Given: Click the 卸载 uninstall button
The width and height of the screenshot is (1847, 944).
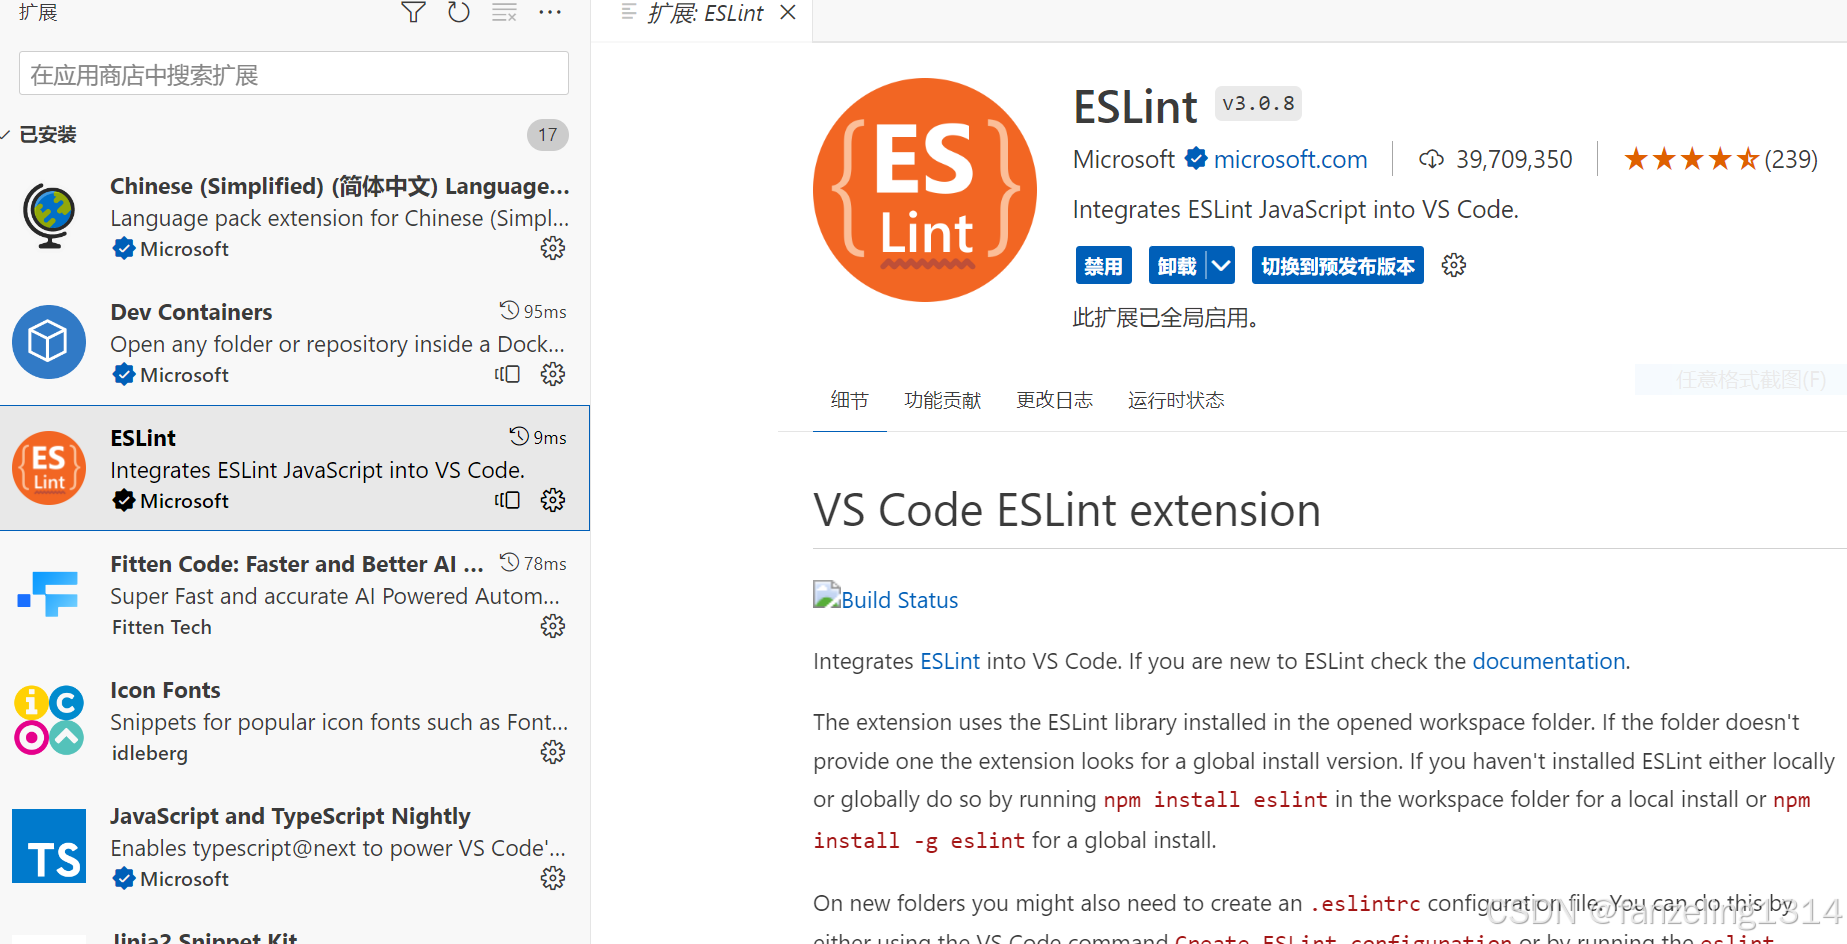Looking at the screenshot, I should point(1177,265).
